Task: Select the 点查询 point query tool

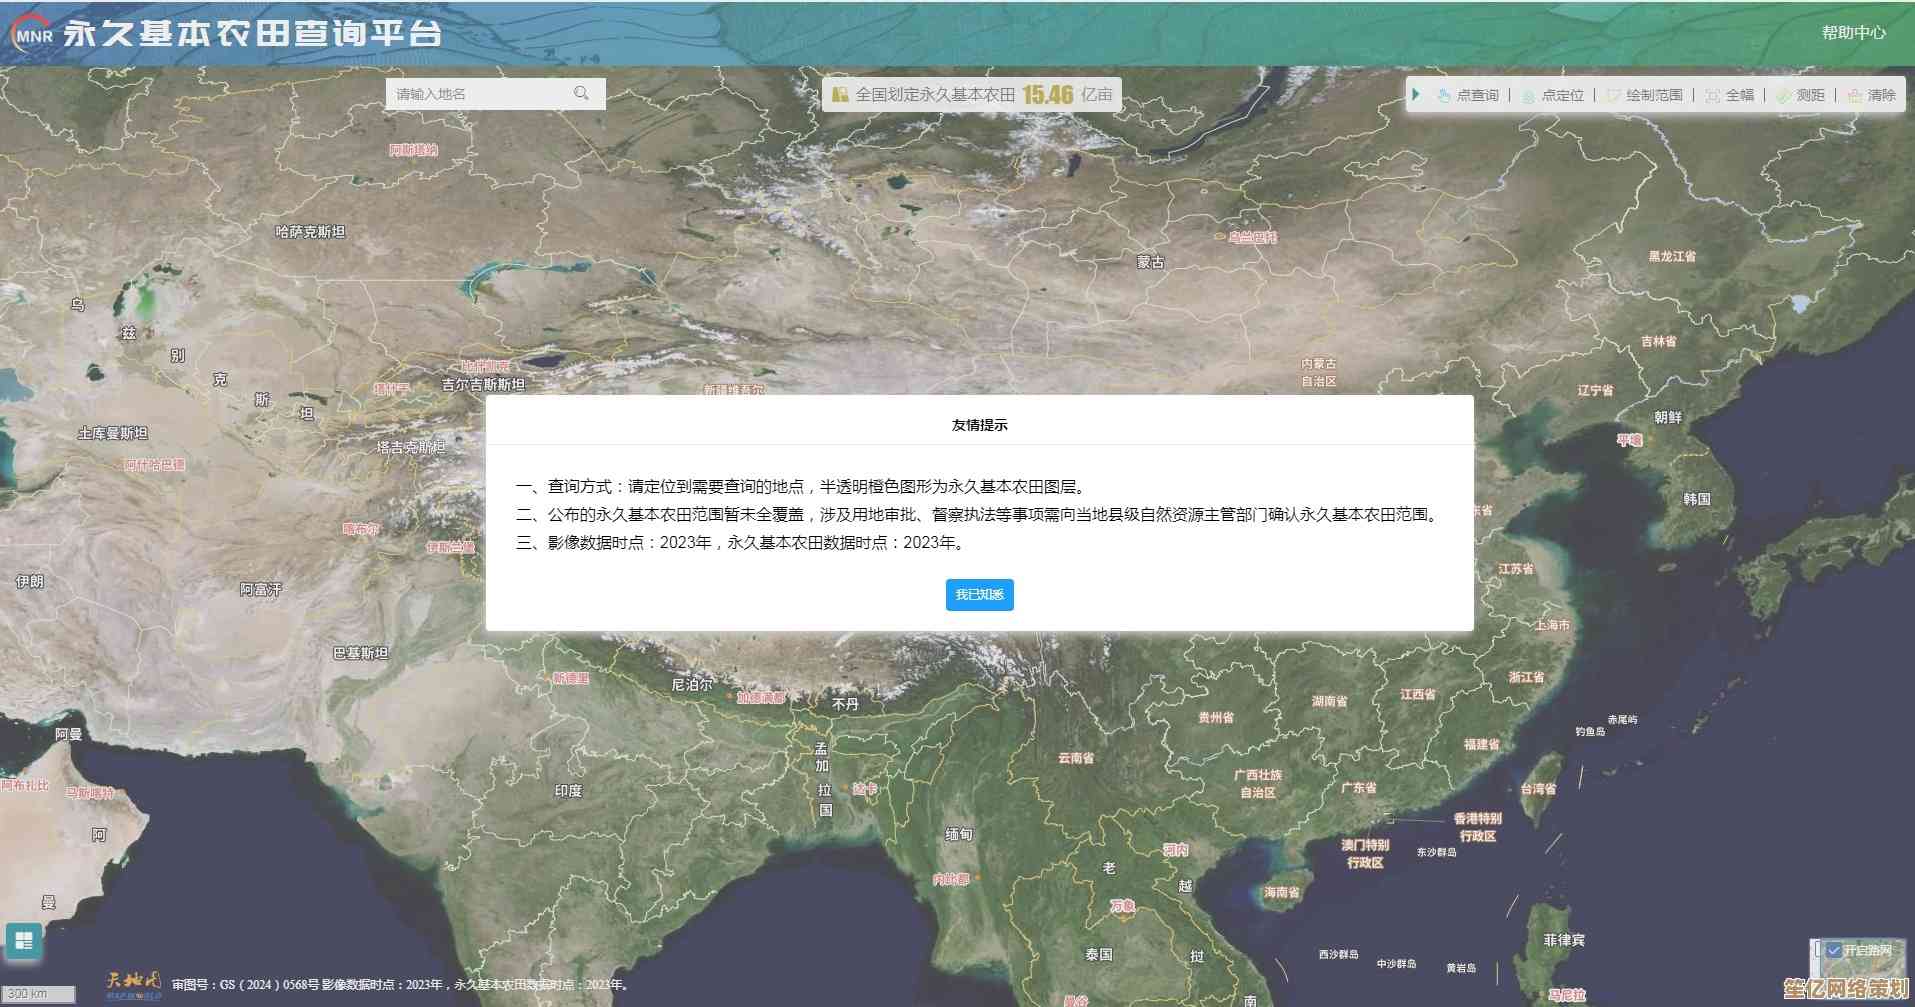Action: (x=1467, y=95)
